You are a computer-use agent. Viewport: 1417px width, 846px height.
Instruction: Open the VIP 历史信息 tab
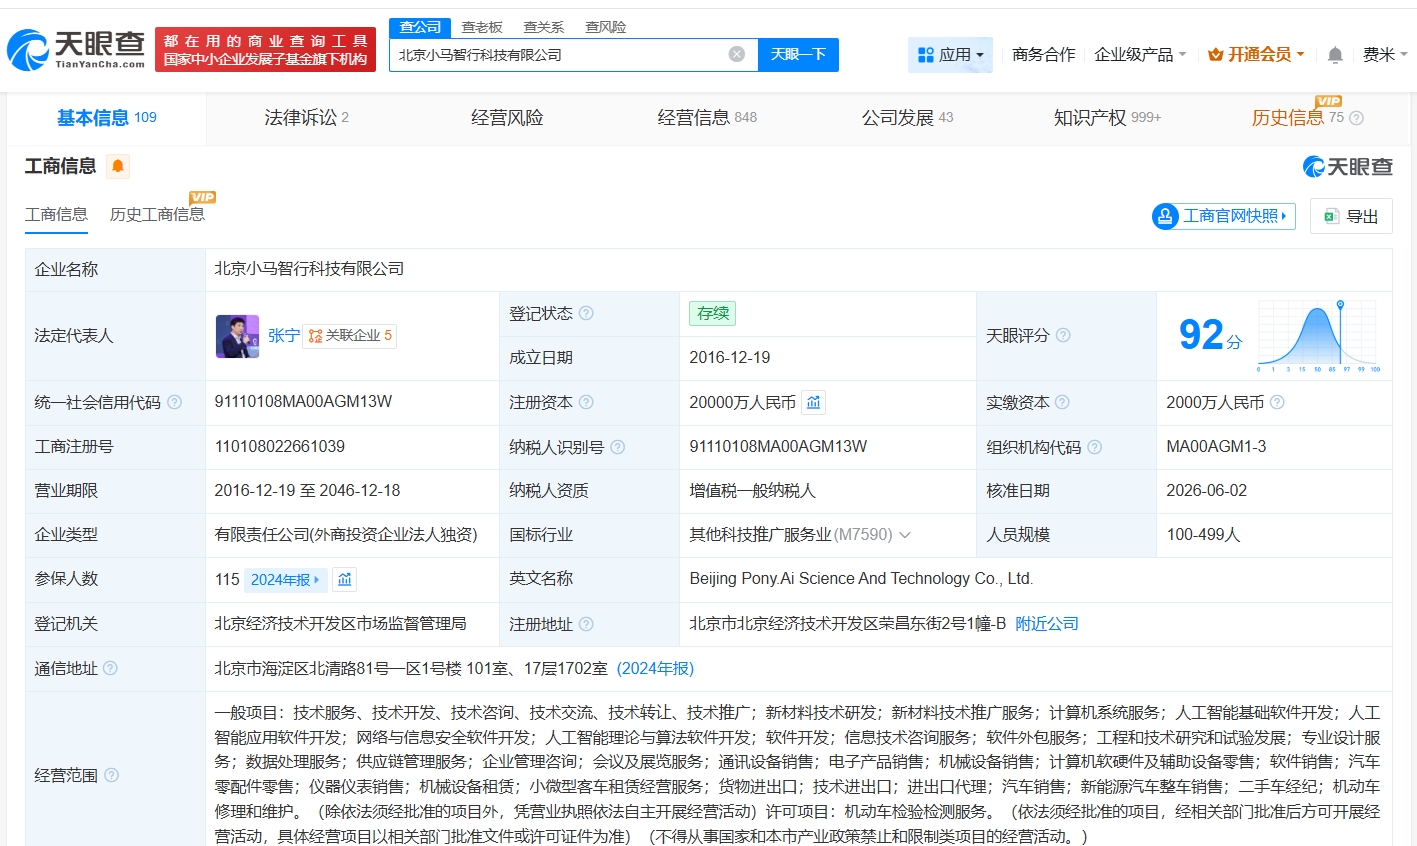tap(1298, 118)
